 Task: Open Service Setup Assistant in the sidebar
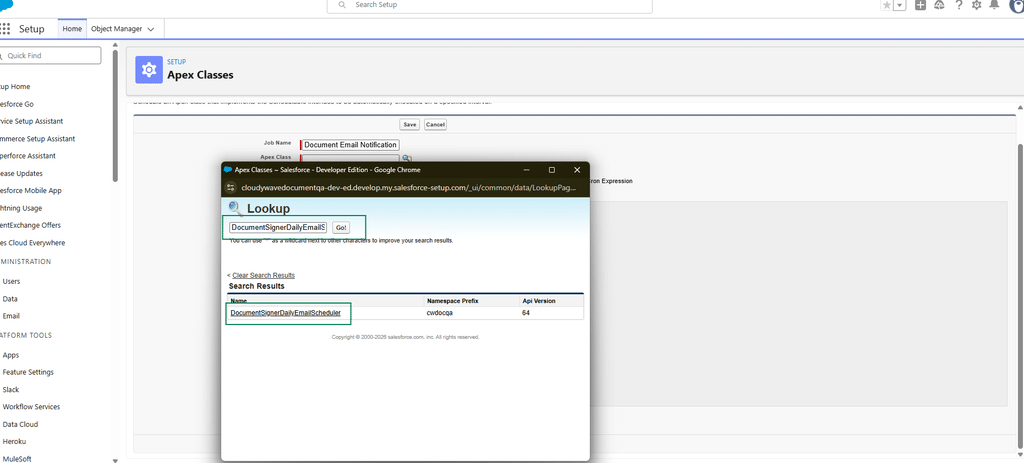pyautogui.click(x=32, y=121)
